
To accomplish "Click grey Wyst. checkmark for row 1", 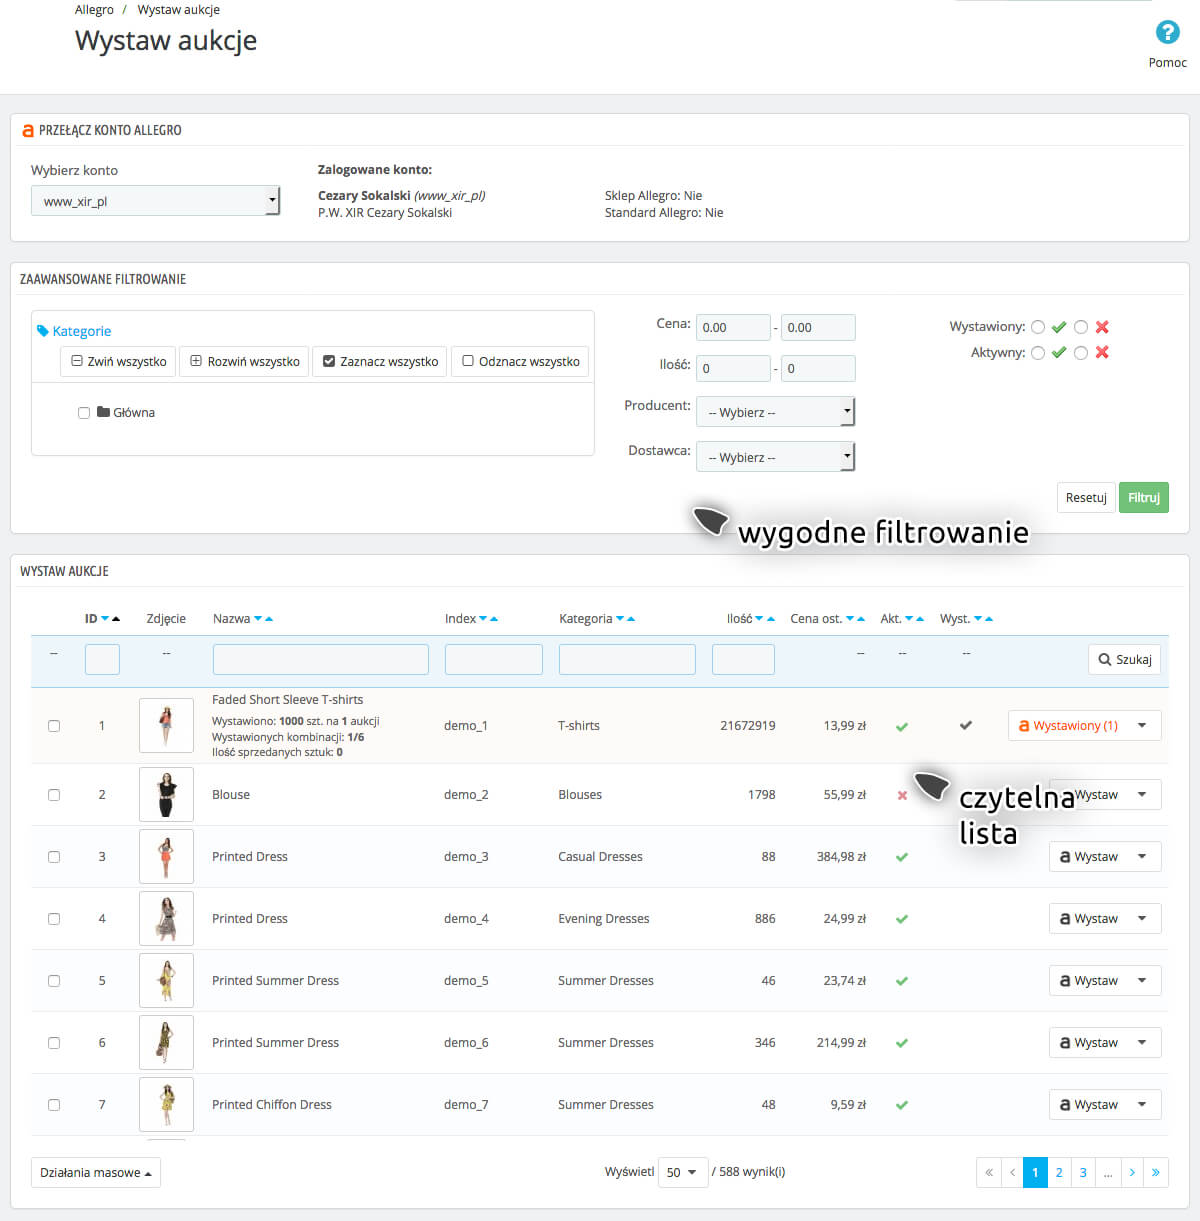I will (x=966, y=726).
